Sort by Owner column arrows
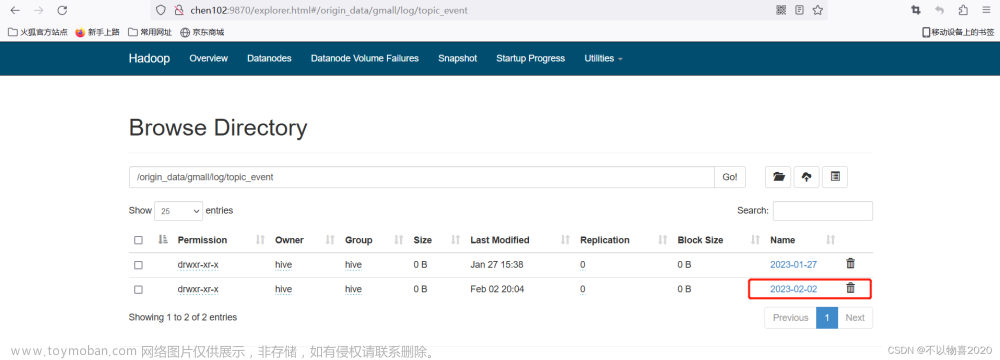 click(330, 240)
